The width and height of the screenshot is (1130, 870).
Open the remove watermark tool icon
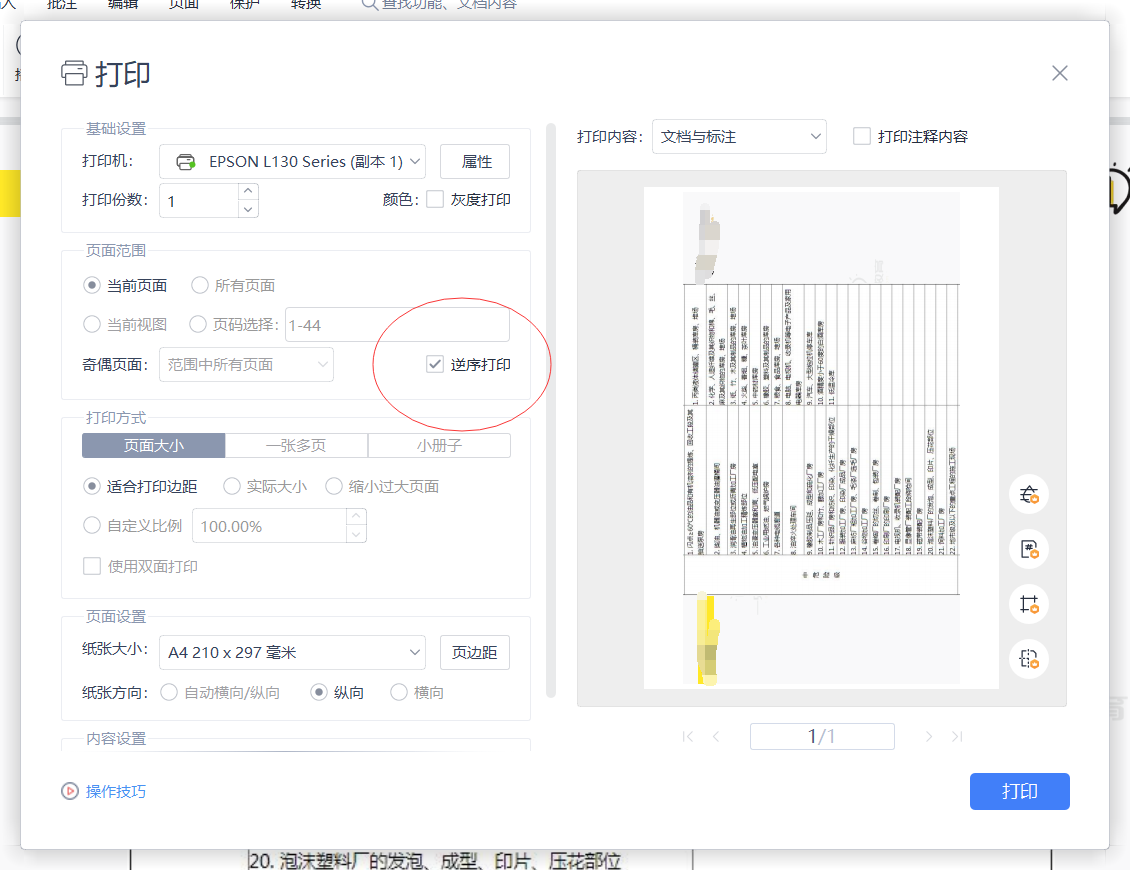[1029, 493]
